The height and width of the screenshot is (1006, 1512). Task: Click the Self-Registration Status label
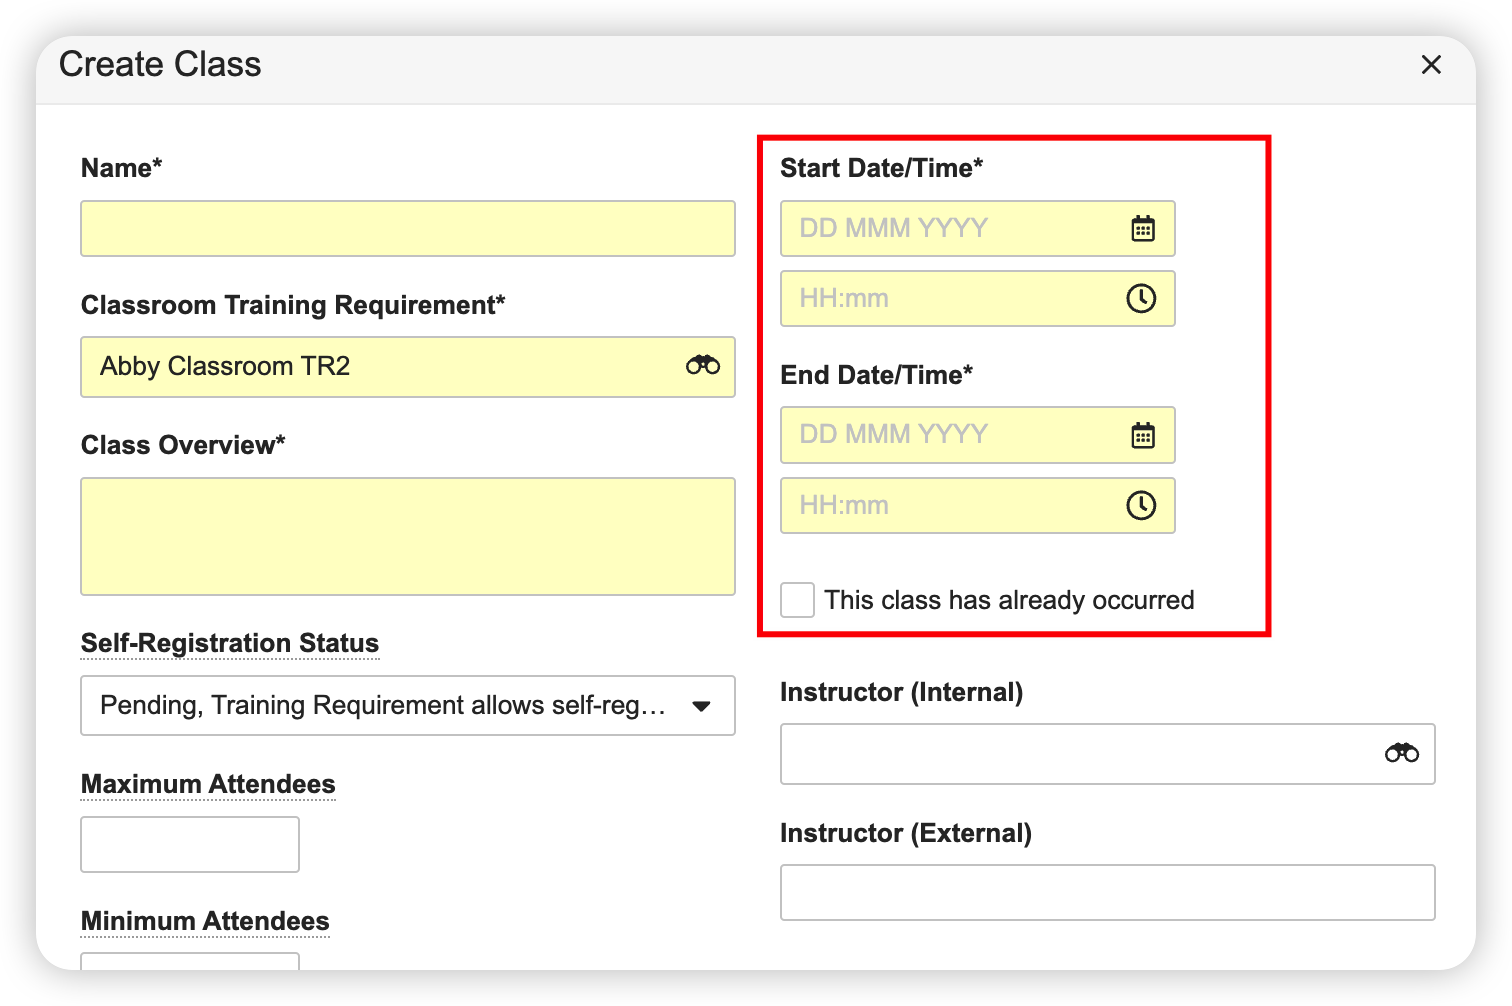(x=230, y=643)
